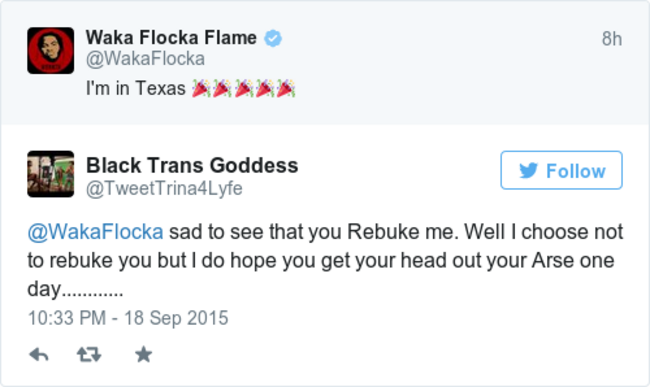Click the Twitter bird icon in Follow

529,170
